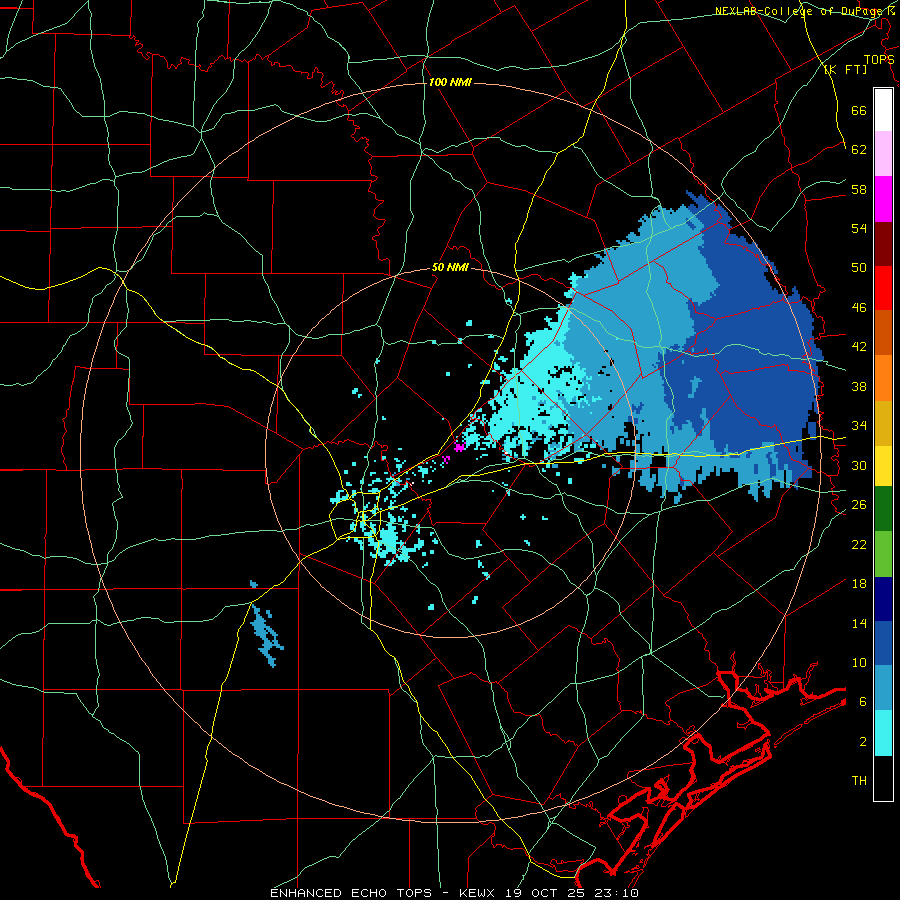Click the 18 legend value
The width and height of the screenshot is (900, 900).
859,584
